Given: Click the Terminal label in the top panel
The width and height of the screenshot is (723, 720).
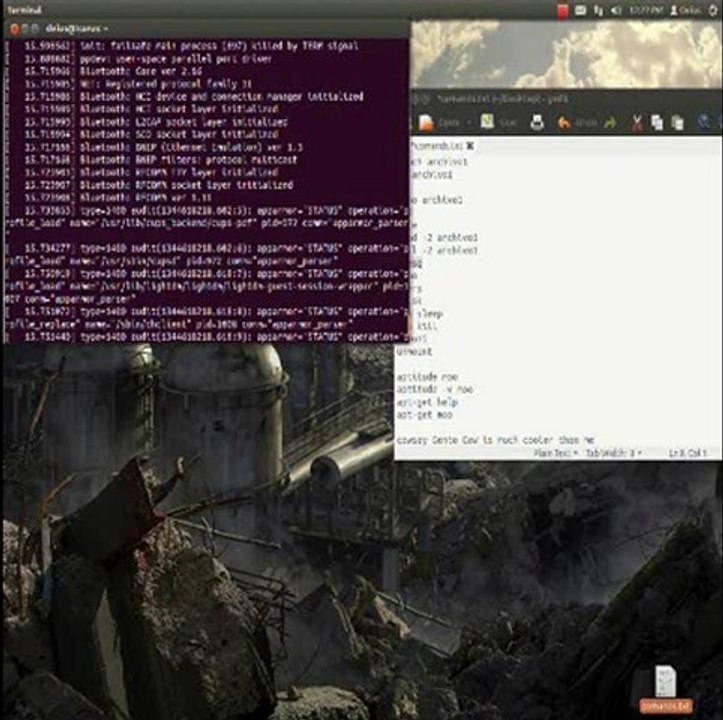Looking at the screenshot, I should [24, 10].
